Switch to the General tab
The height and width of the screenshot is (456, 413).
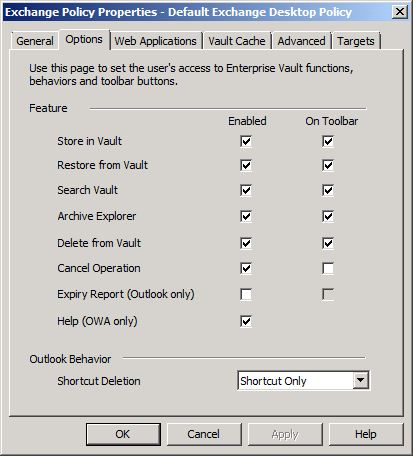[x=35, y=41]
